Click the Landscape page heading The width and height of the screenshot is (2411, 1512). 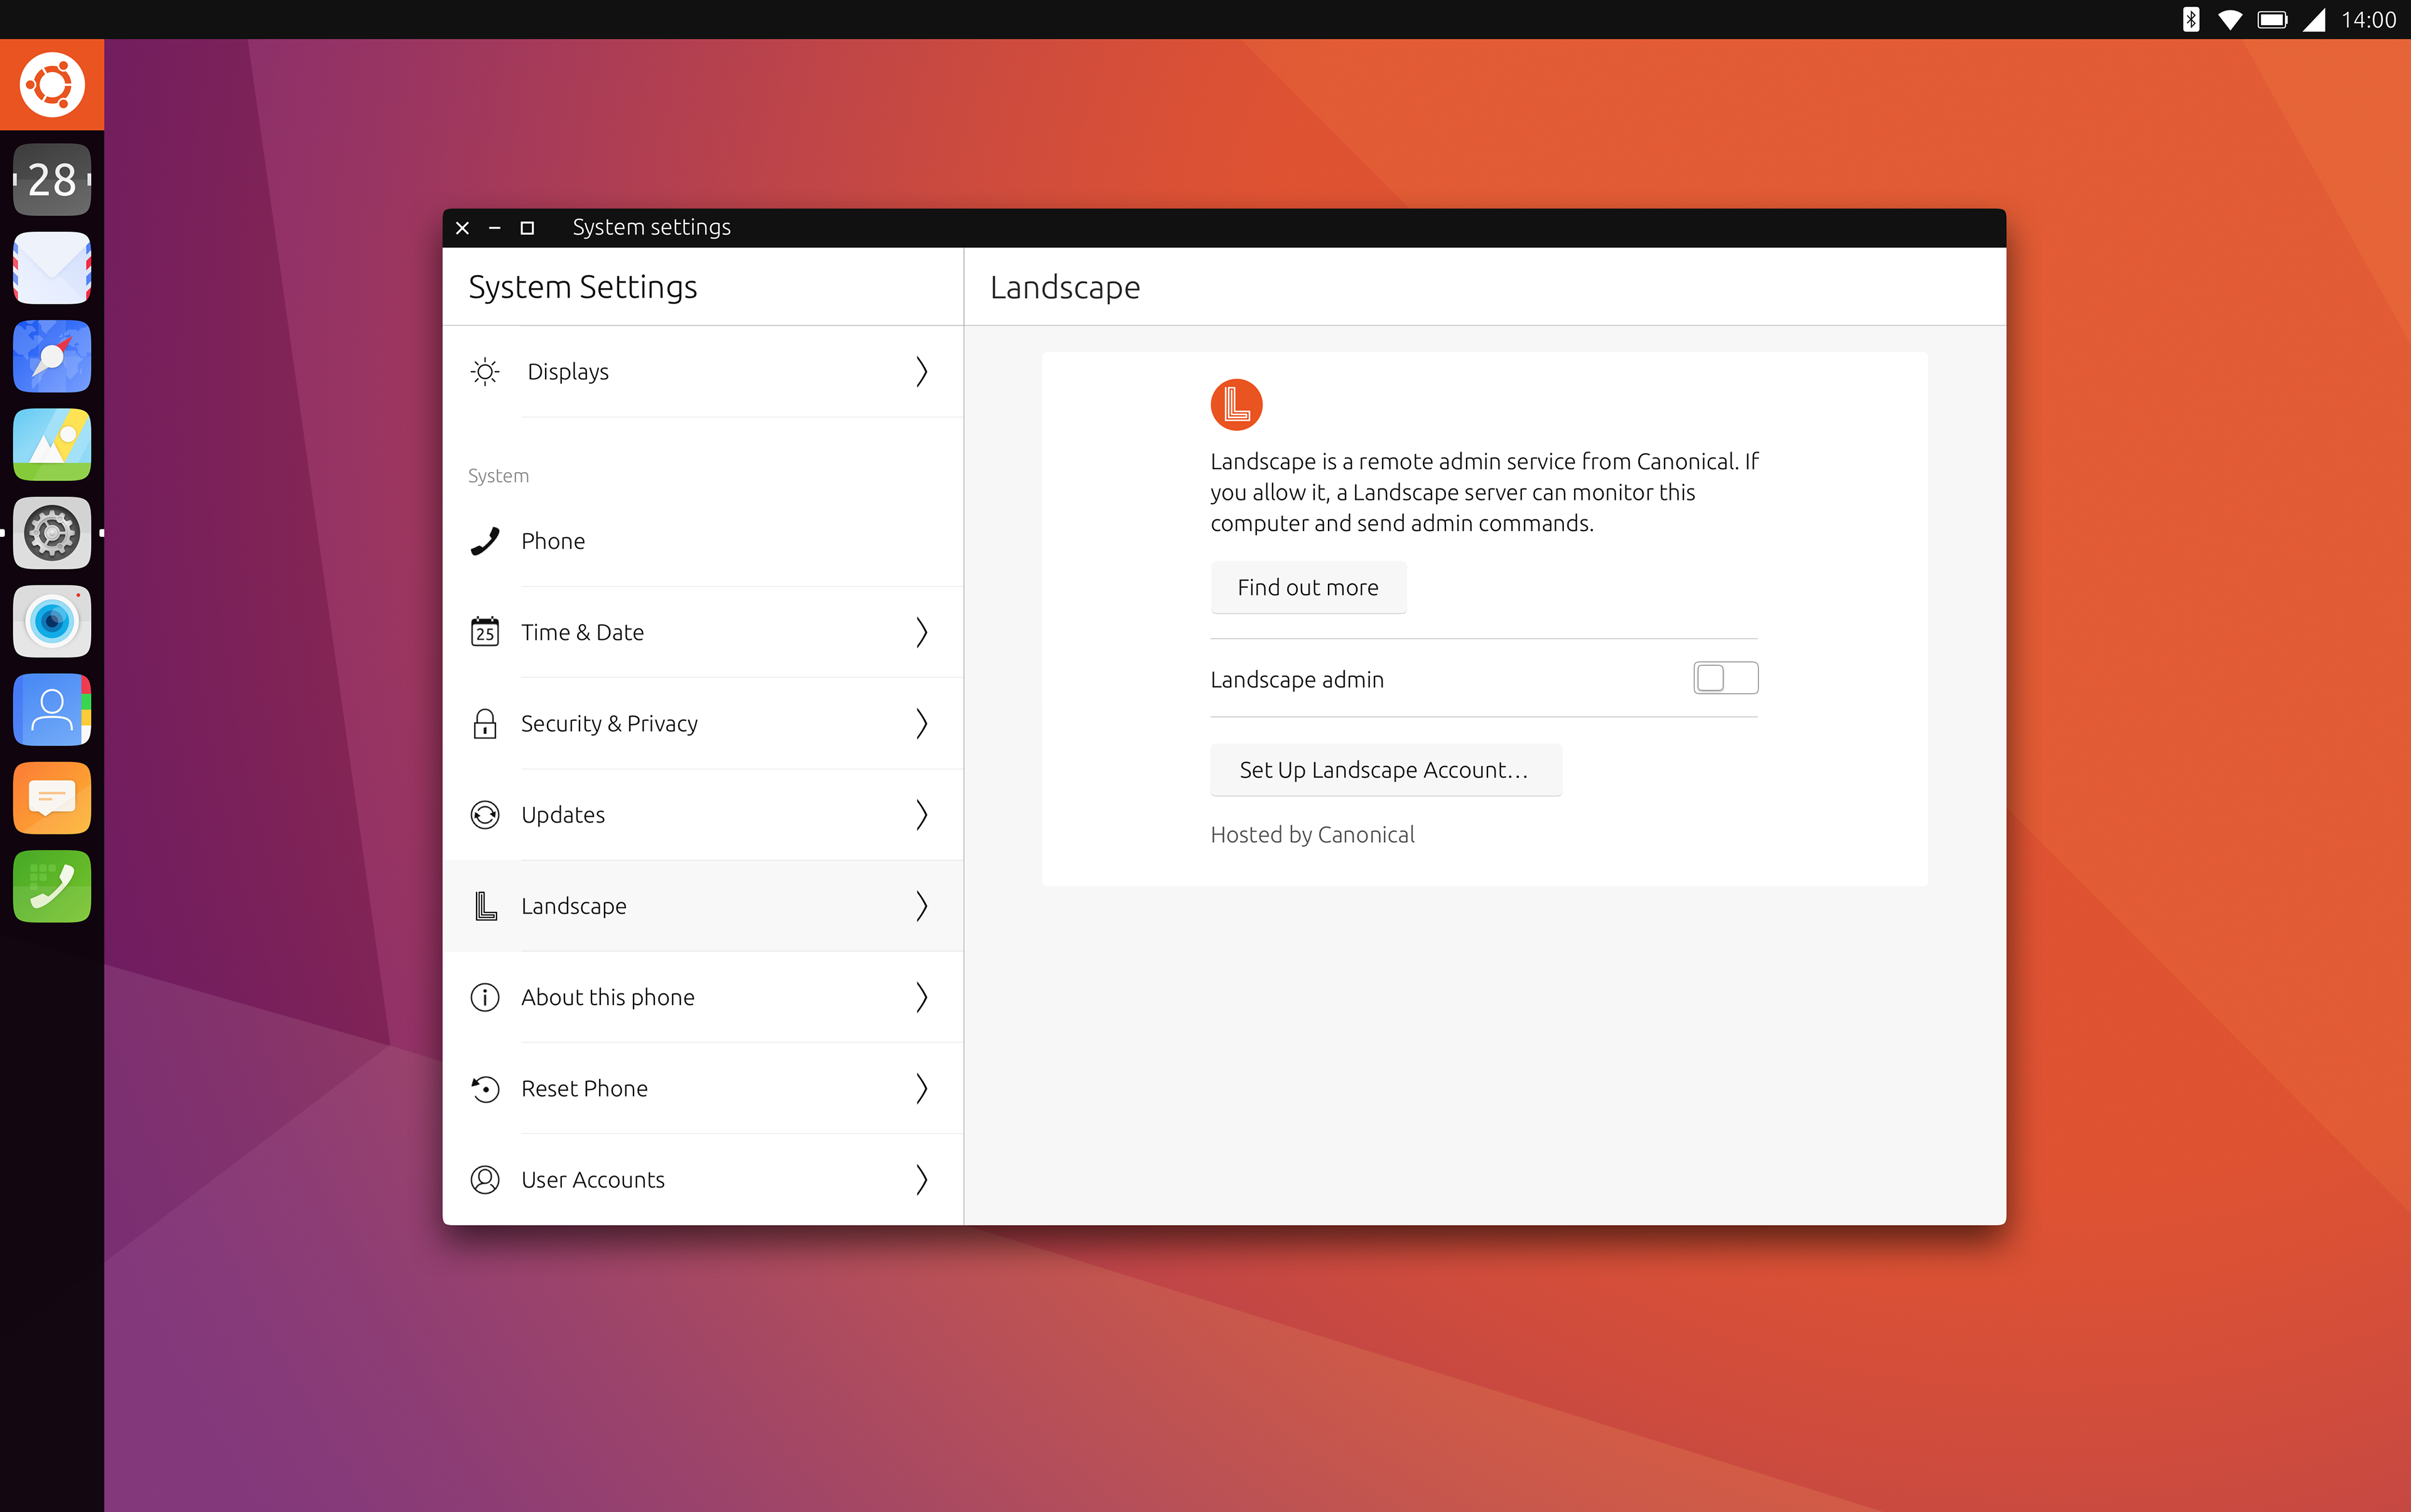(1065, 288)
